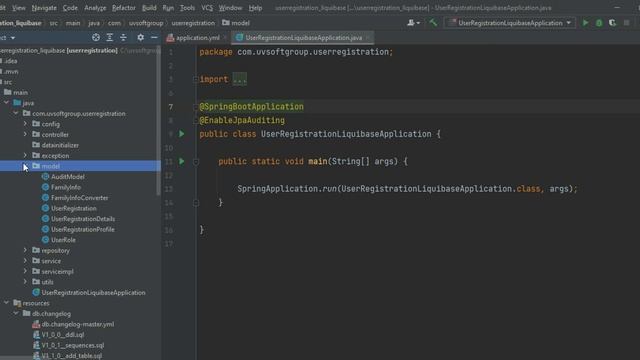Click uvsoftgroup breadcrumb in navigation bar
Image resolution: width=640 pixels, height=360 pixels.
click(146, 23)
